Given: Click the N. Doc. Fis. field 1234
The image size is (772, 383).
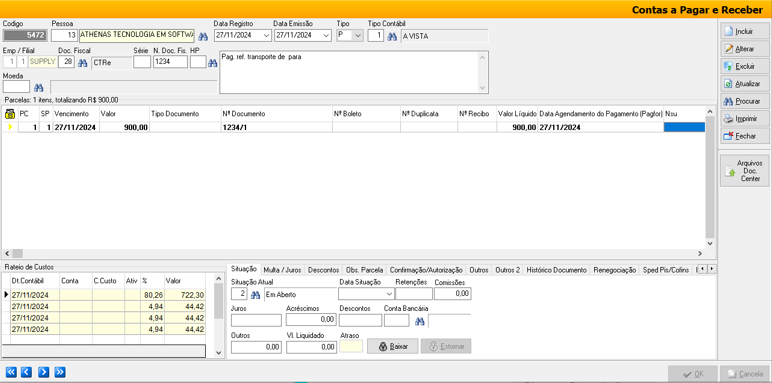Looking at the screenshot, I should pos(170,62).
